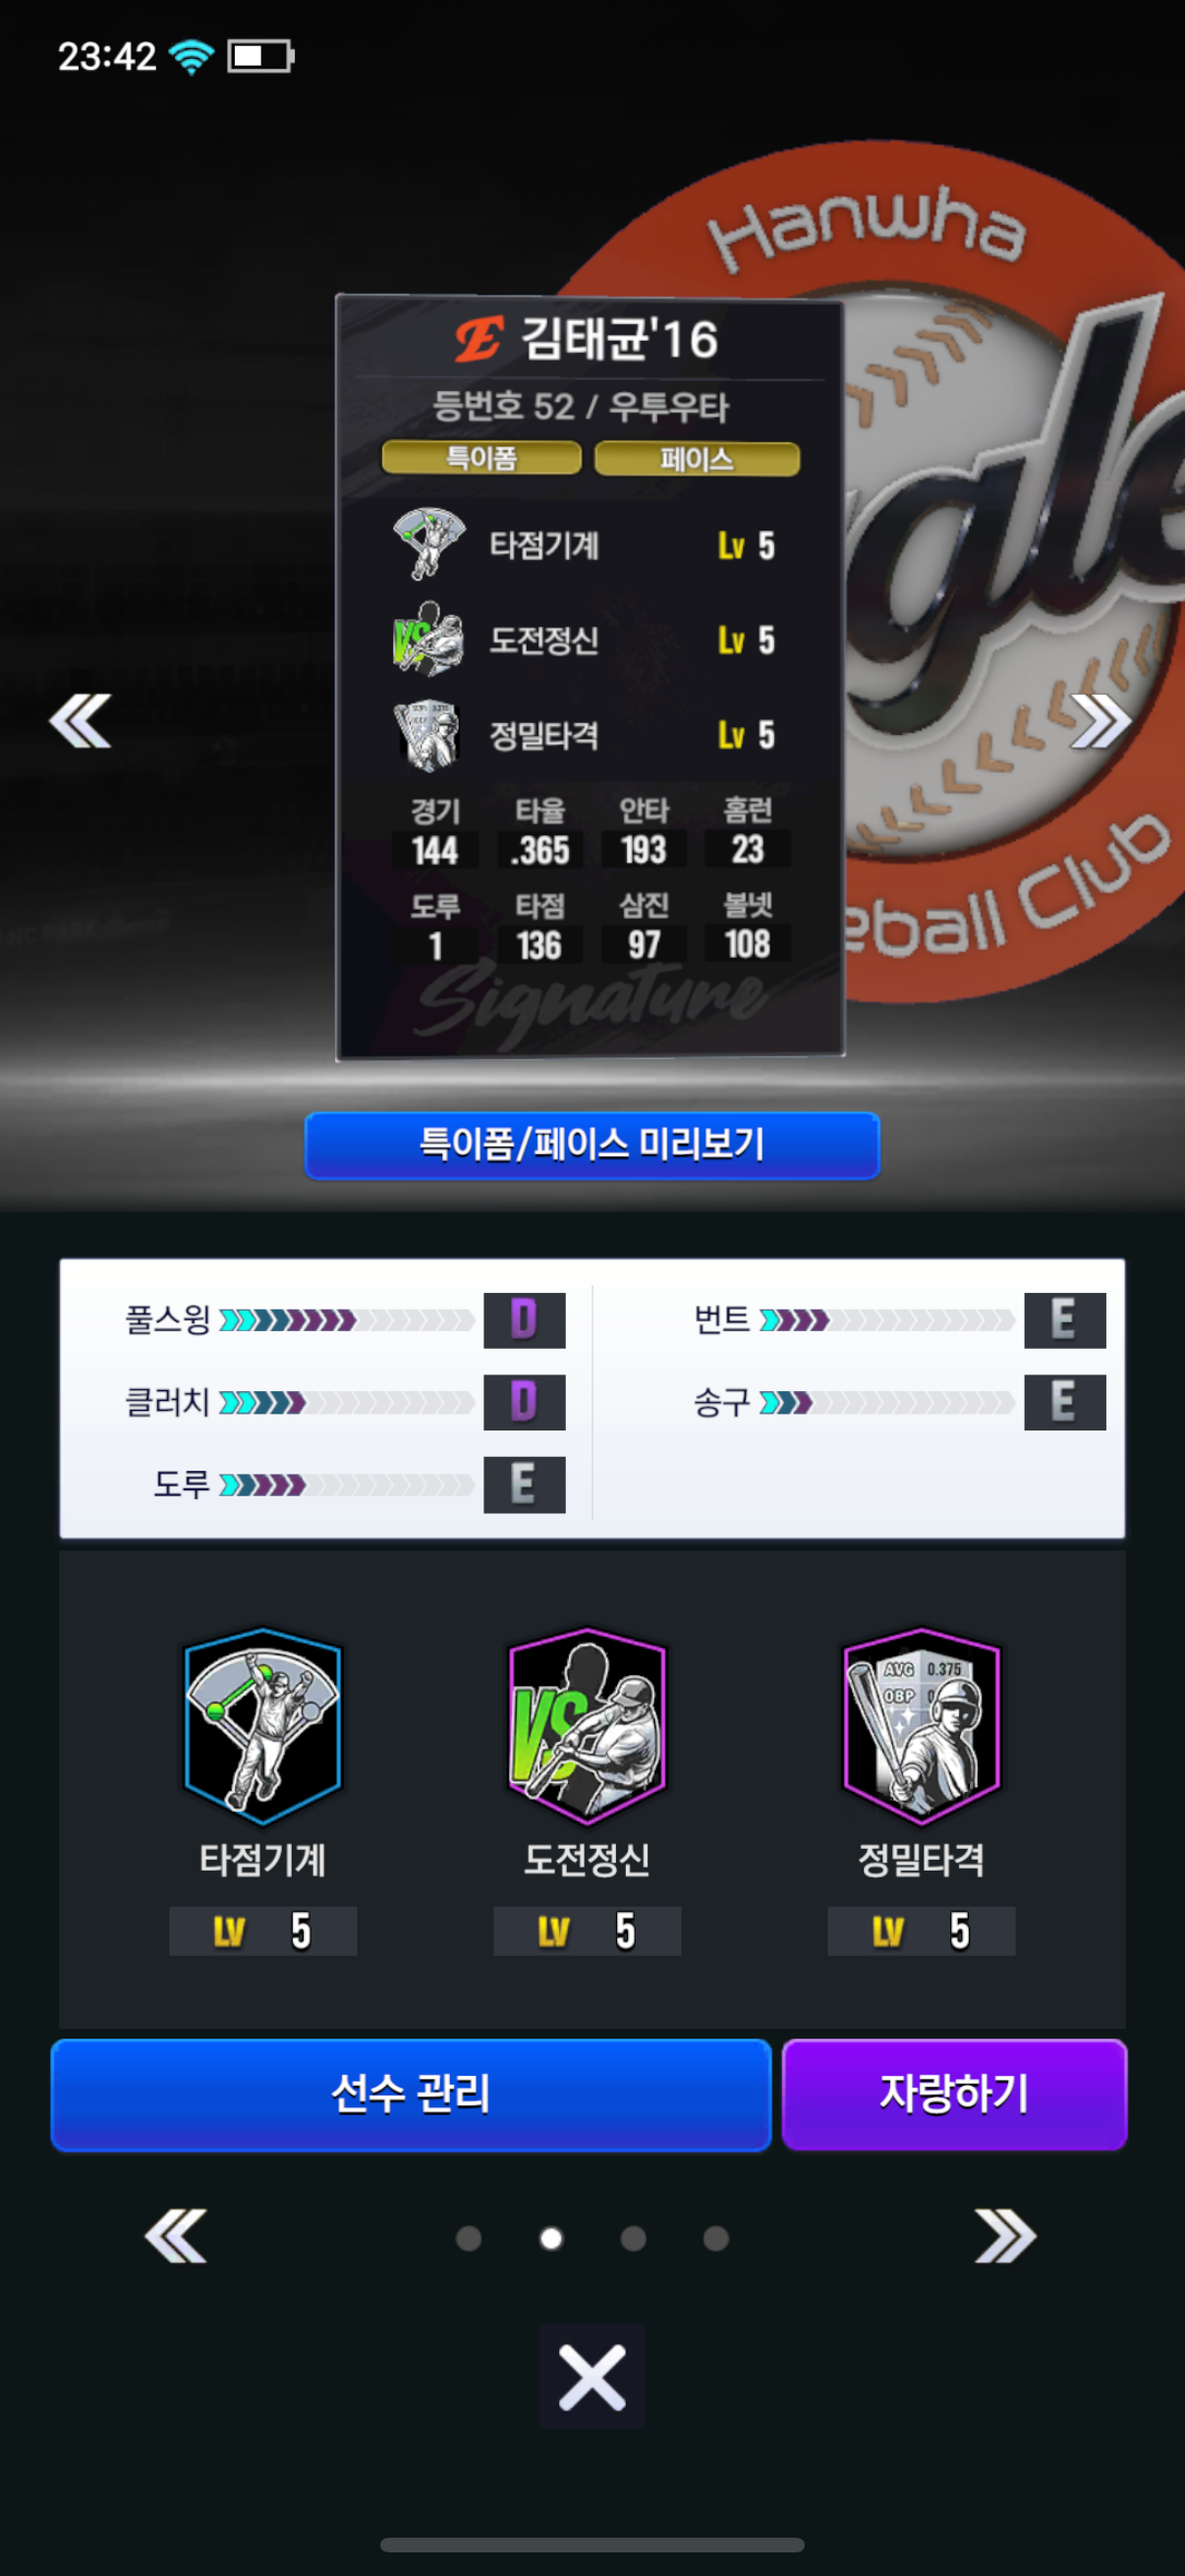The width and height of the screenshot is (1185, 2576).
Task: Open 선수 관리 player management
Action: (411, 2094)
